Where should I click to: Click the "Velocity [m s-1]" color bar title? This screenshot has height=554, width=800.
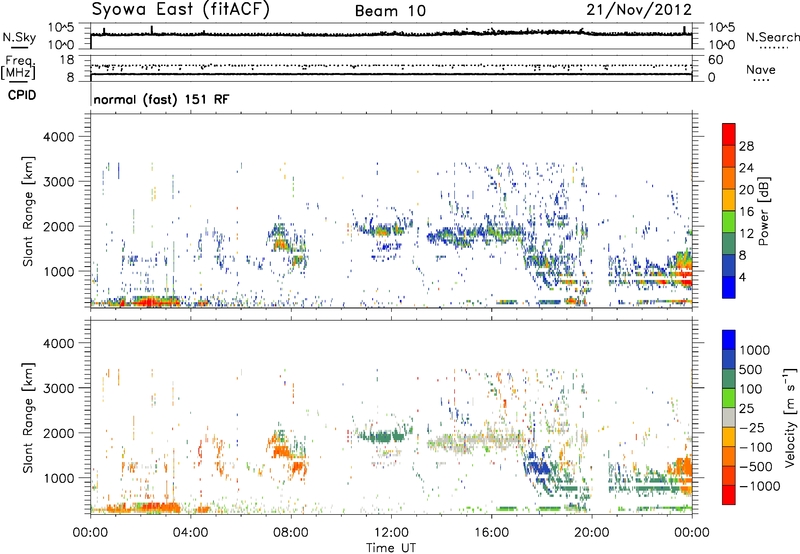point(790,417)
